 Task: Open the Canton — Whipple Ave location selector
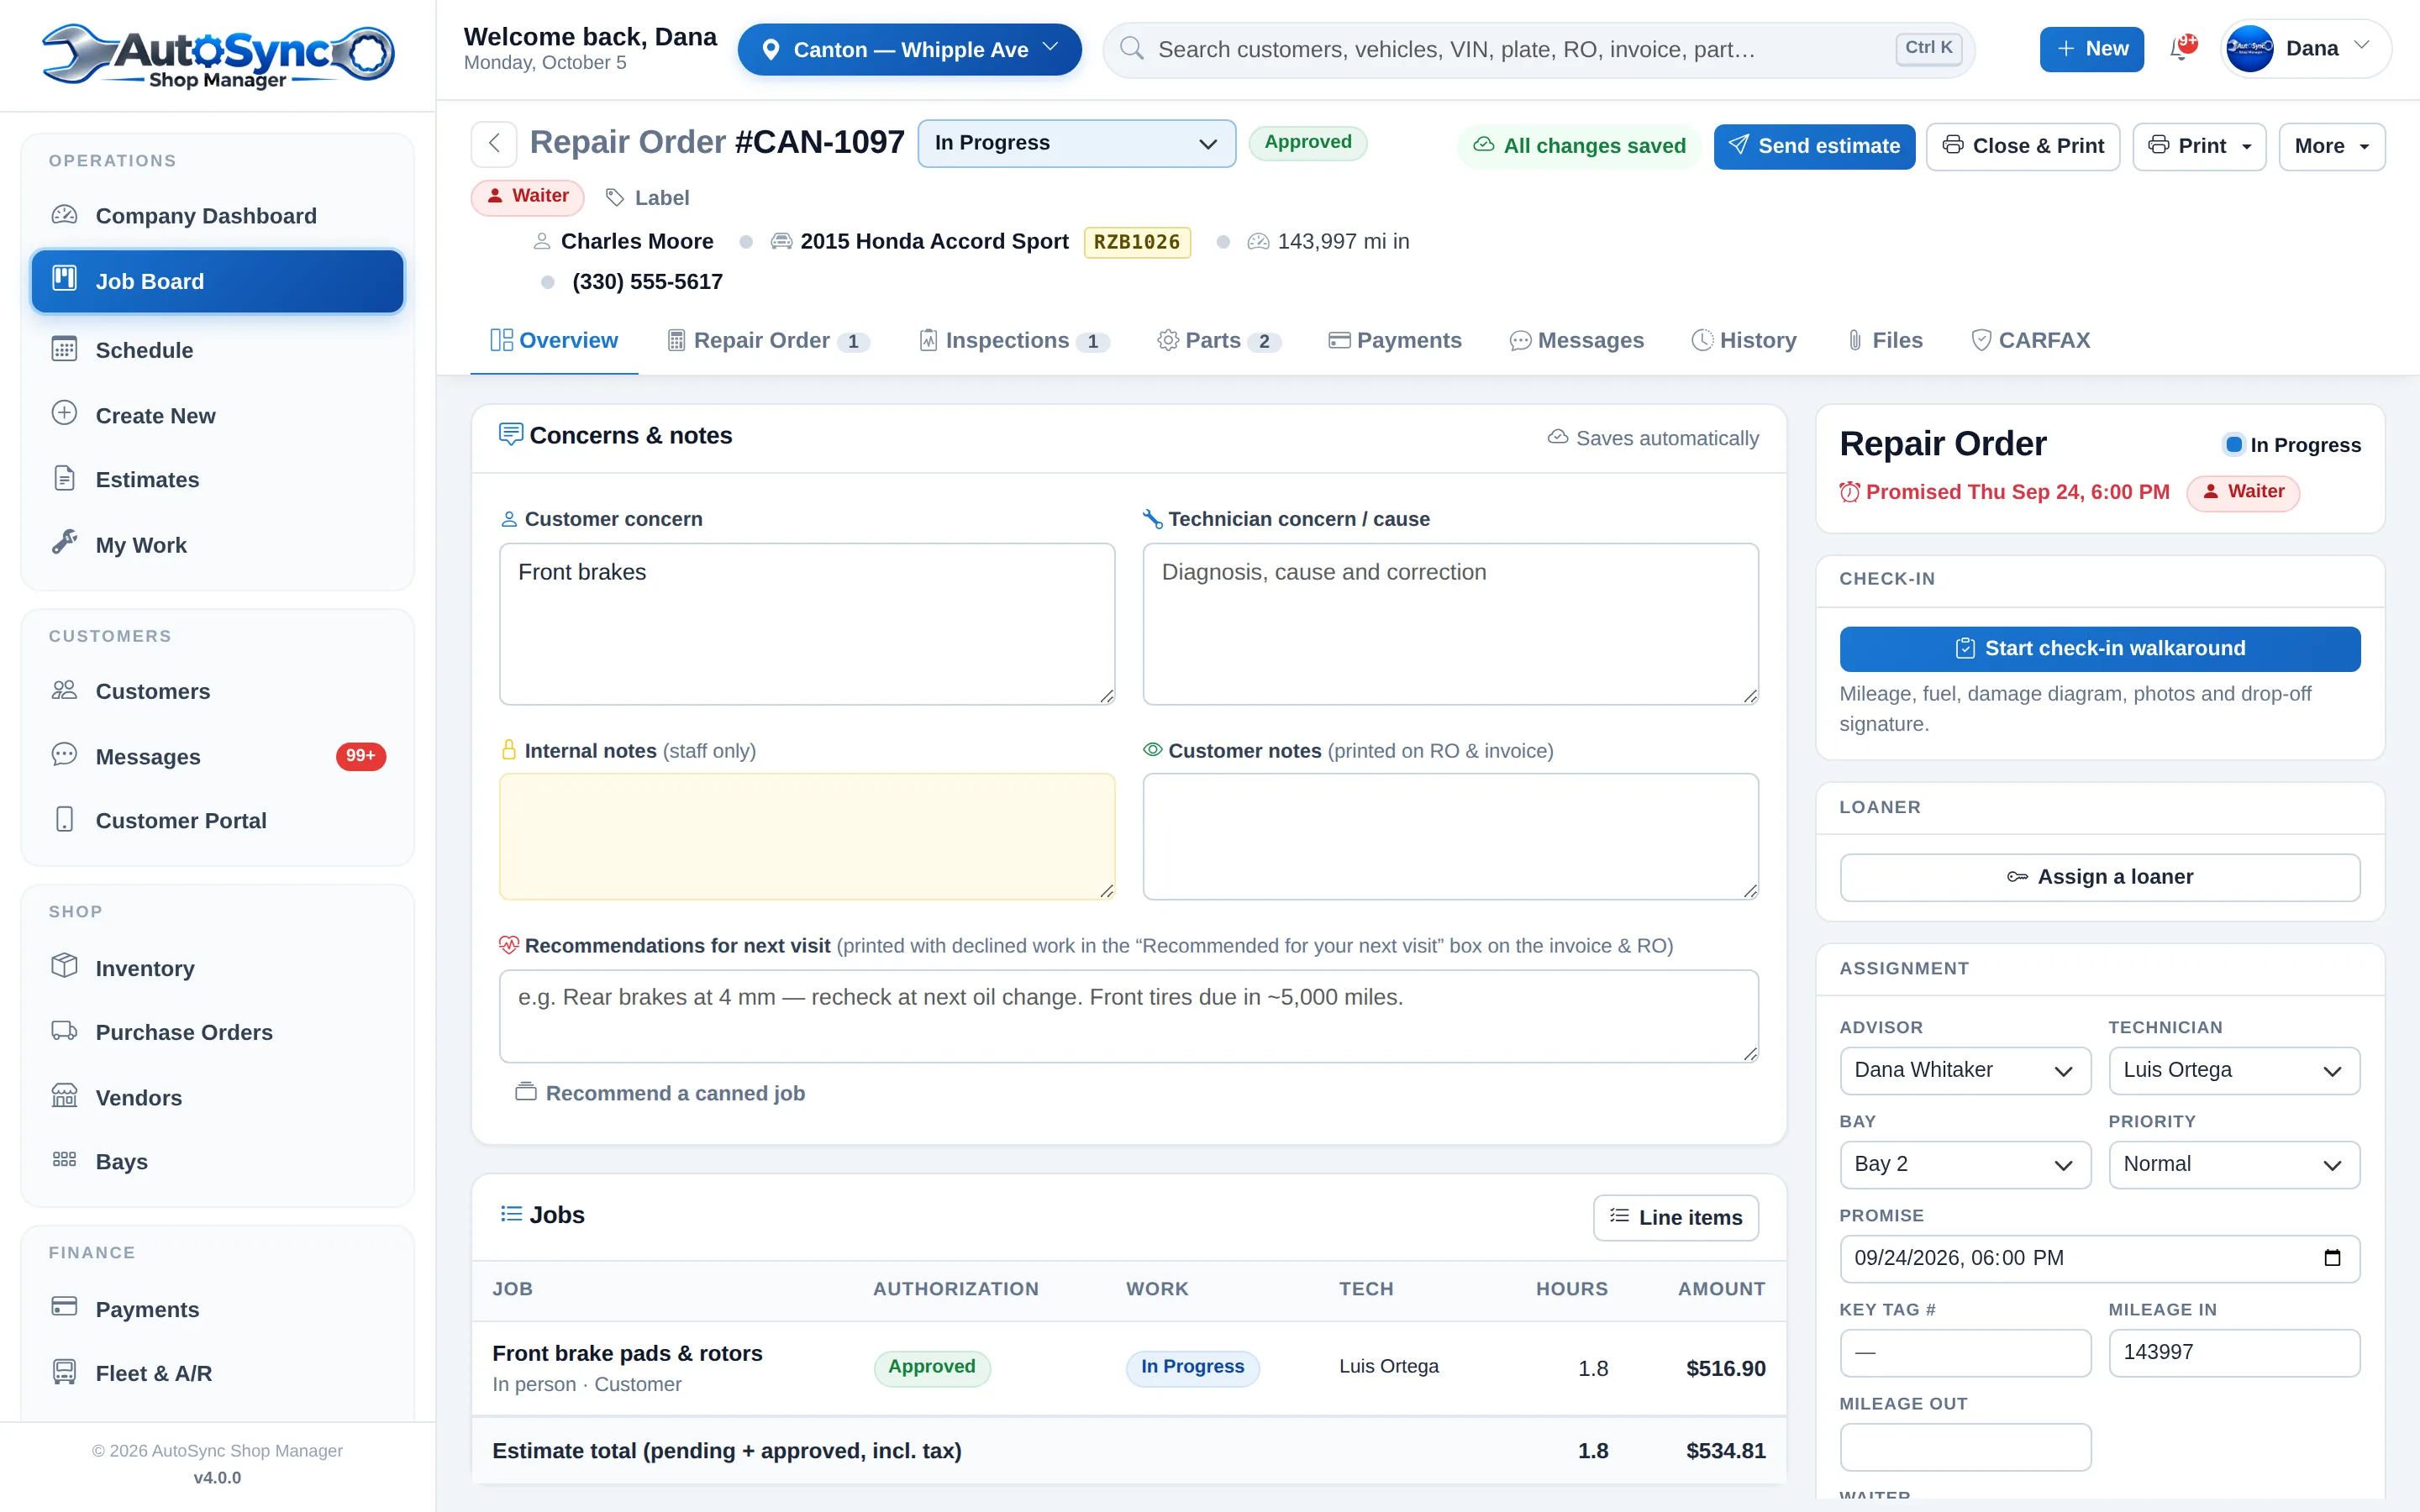pyautogui.click(x=909, y=49)
